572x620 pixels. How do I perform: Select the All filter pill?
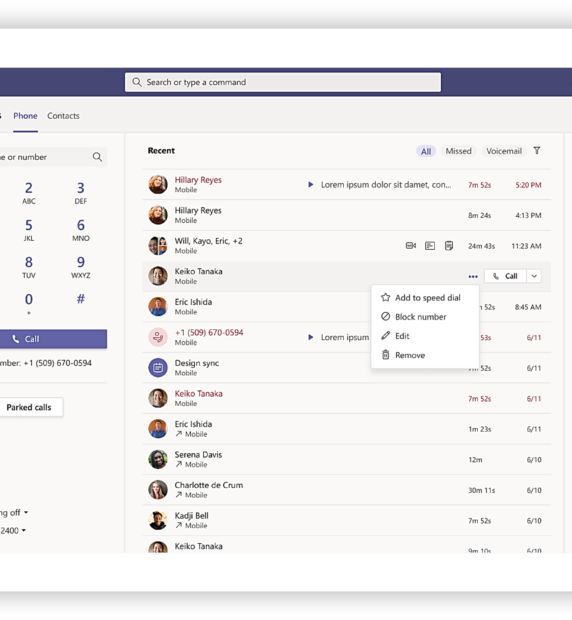(x=426, y=151)
